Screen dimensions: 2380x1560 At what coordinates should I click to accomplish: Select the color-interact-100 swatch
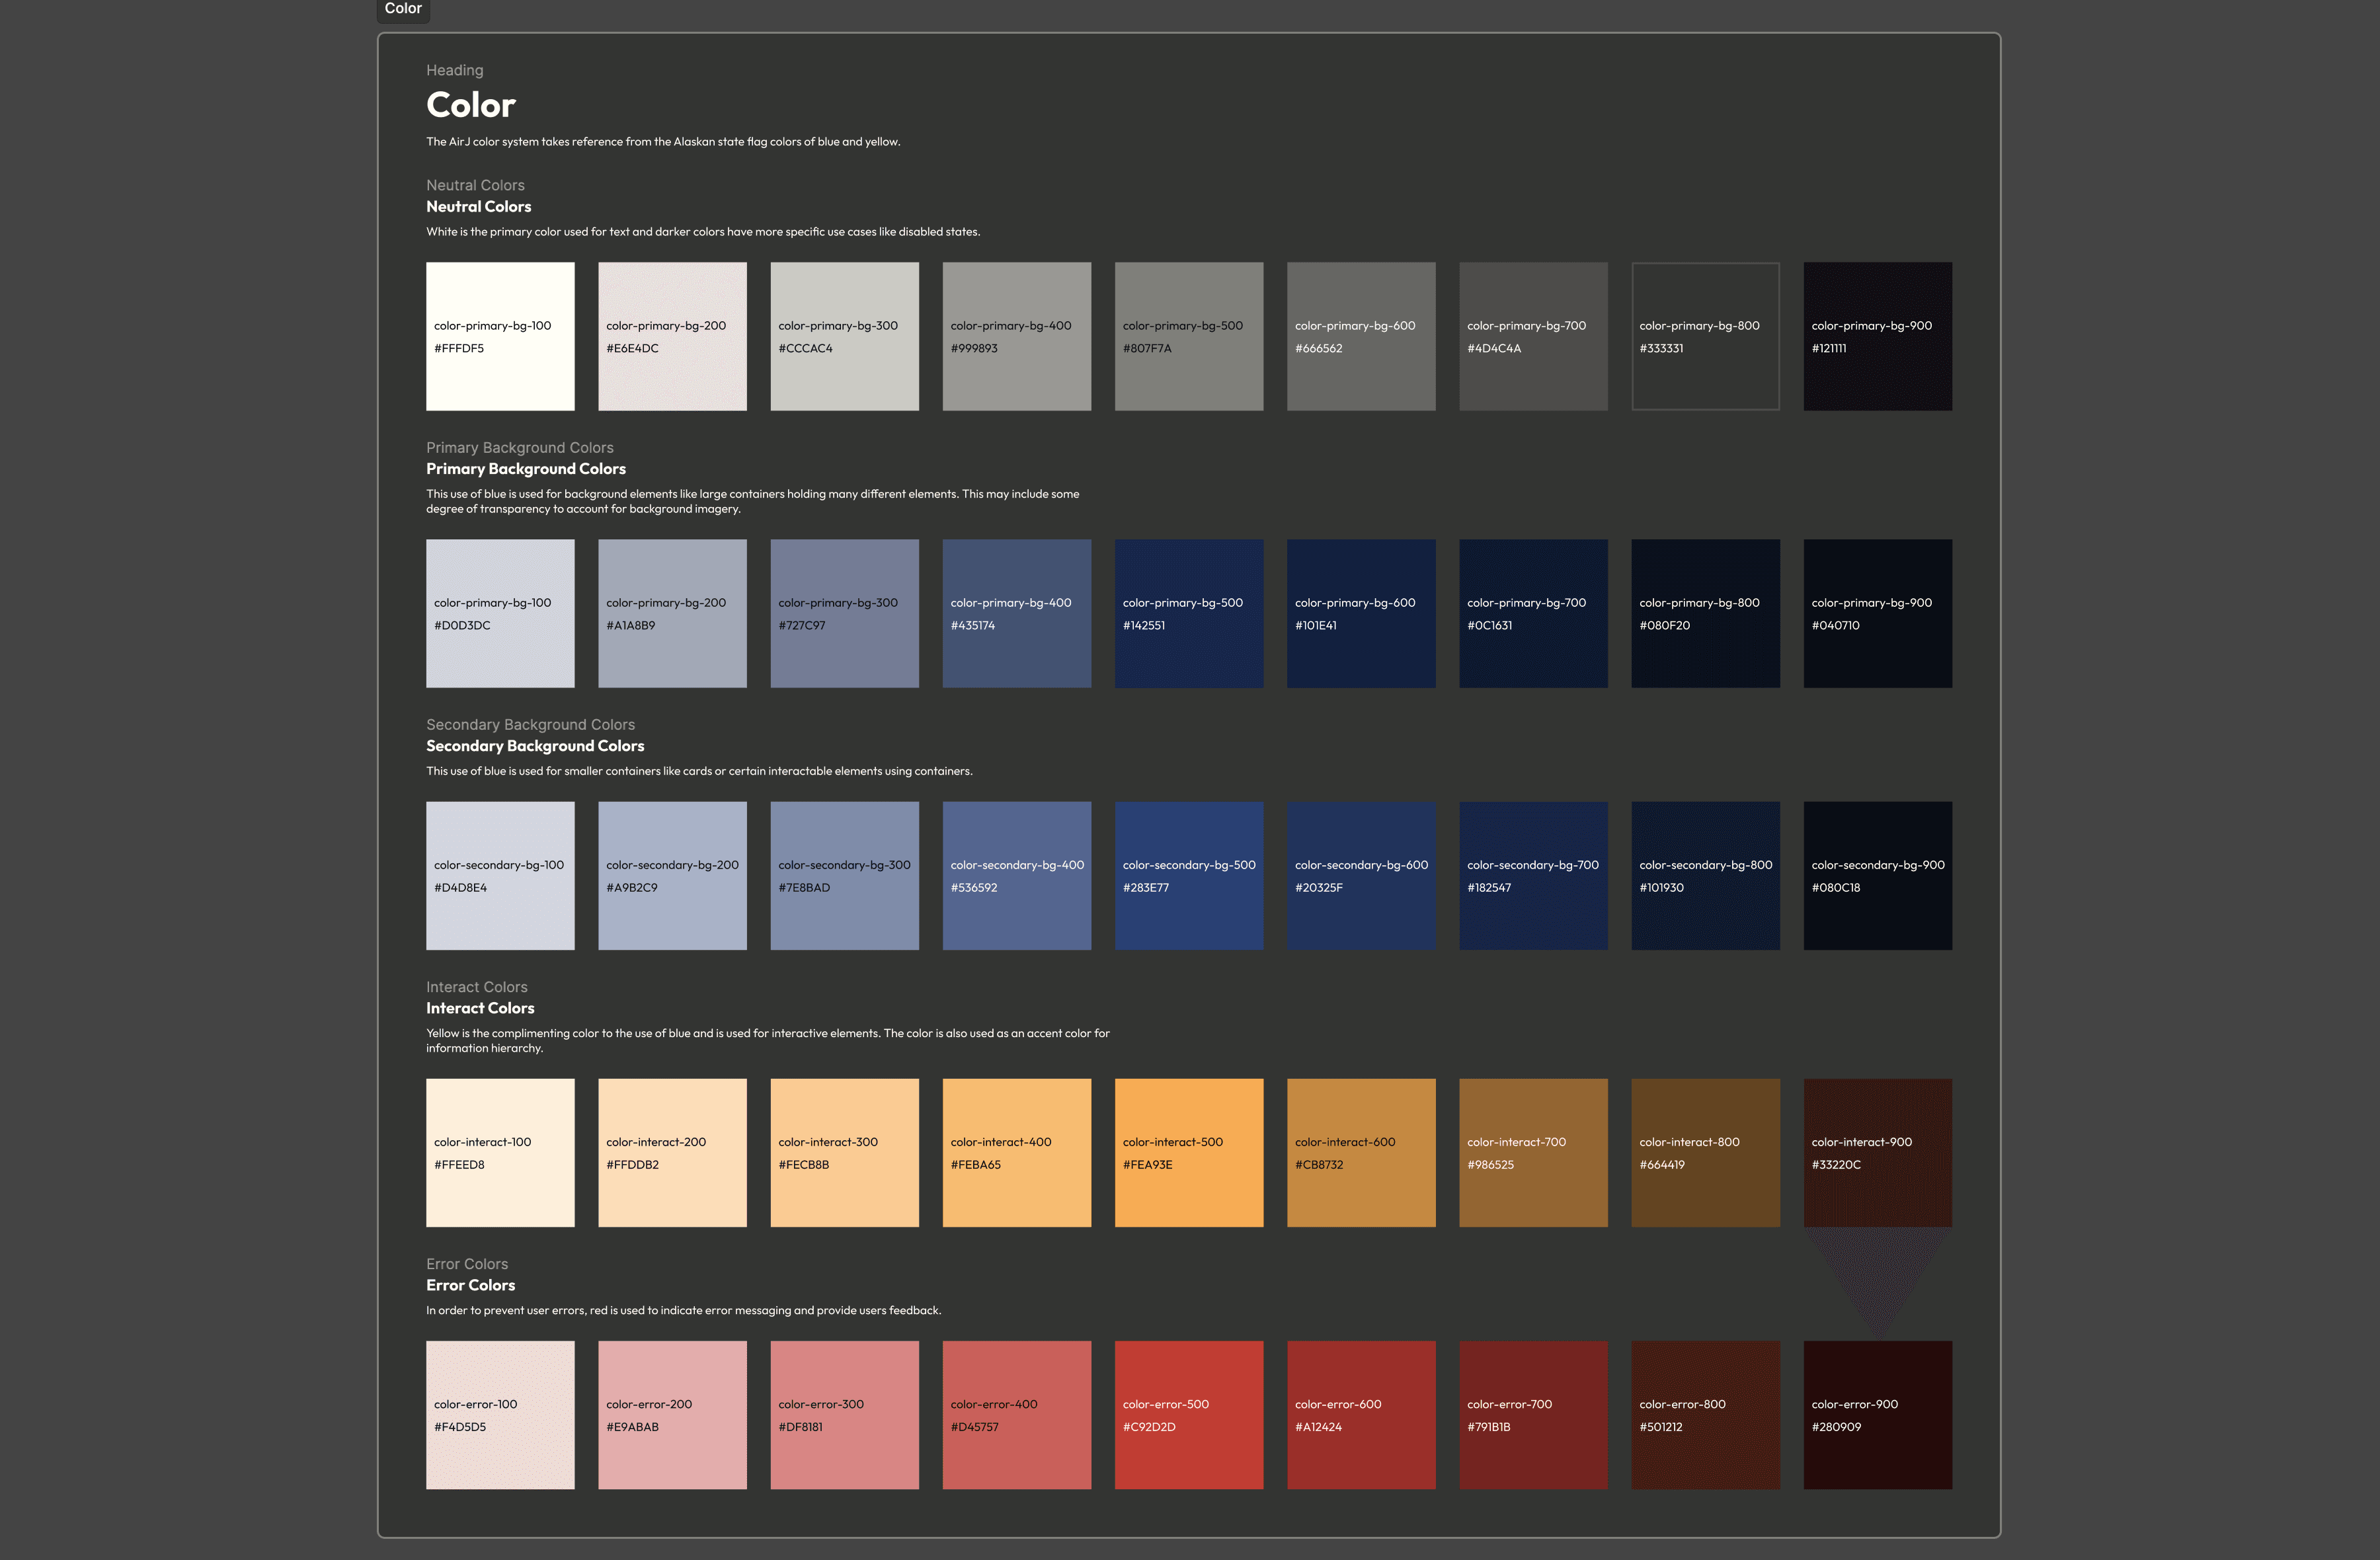pos(500,1153)
